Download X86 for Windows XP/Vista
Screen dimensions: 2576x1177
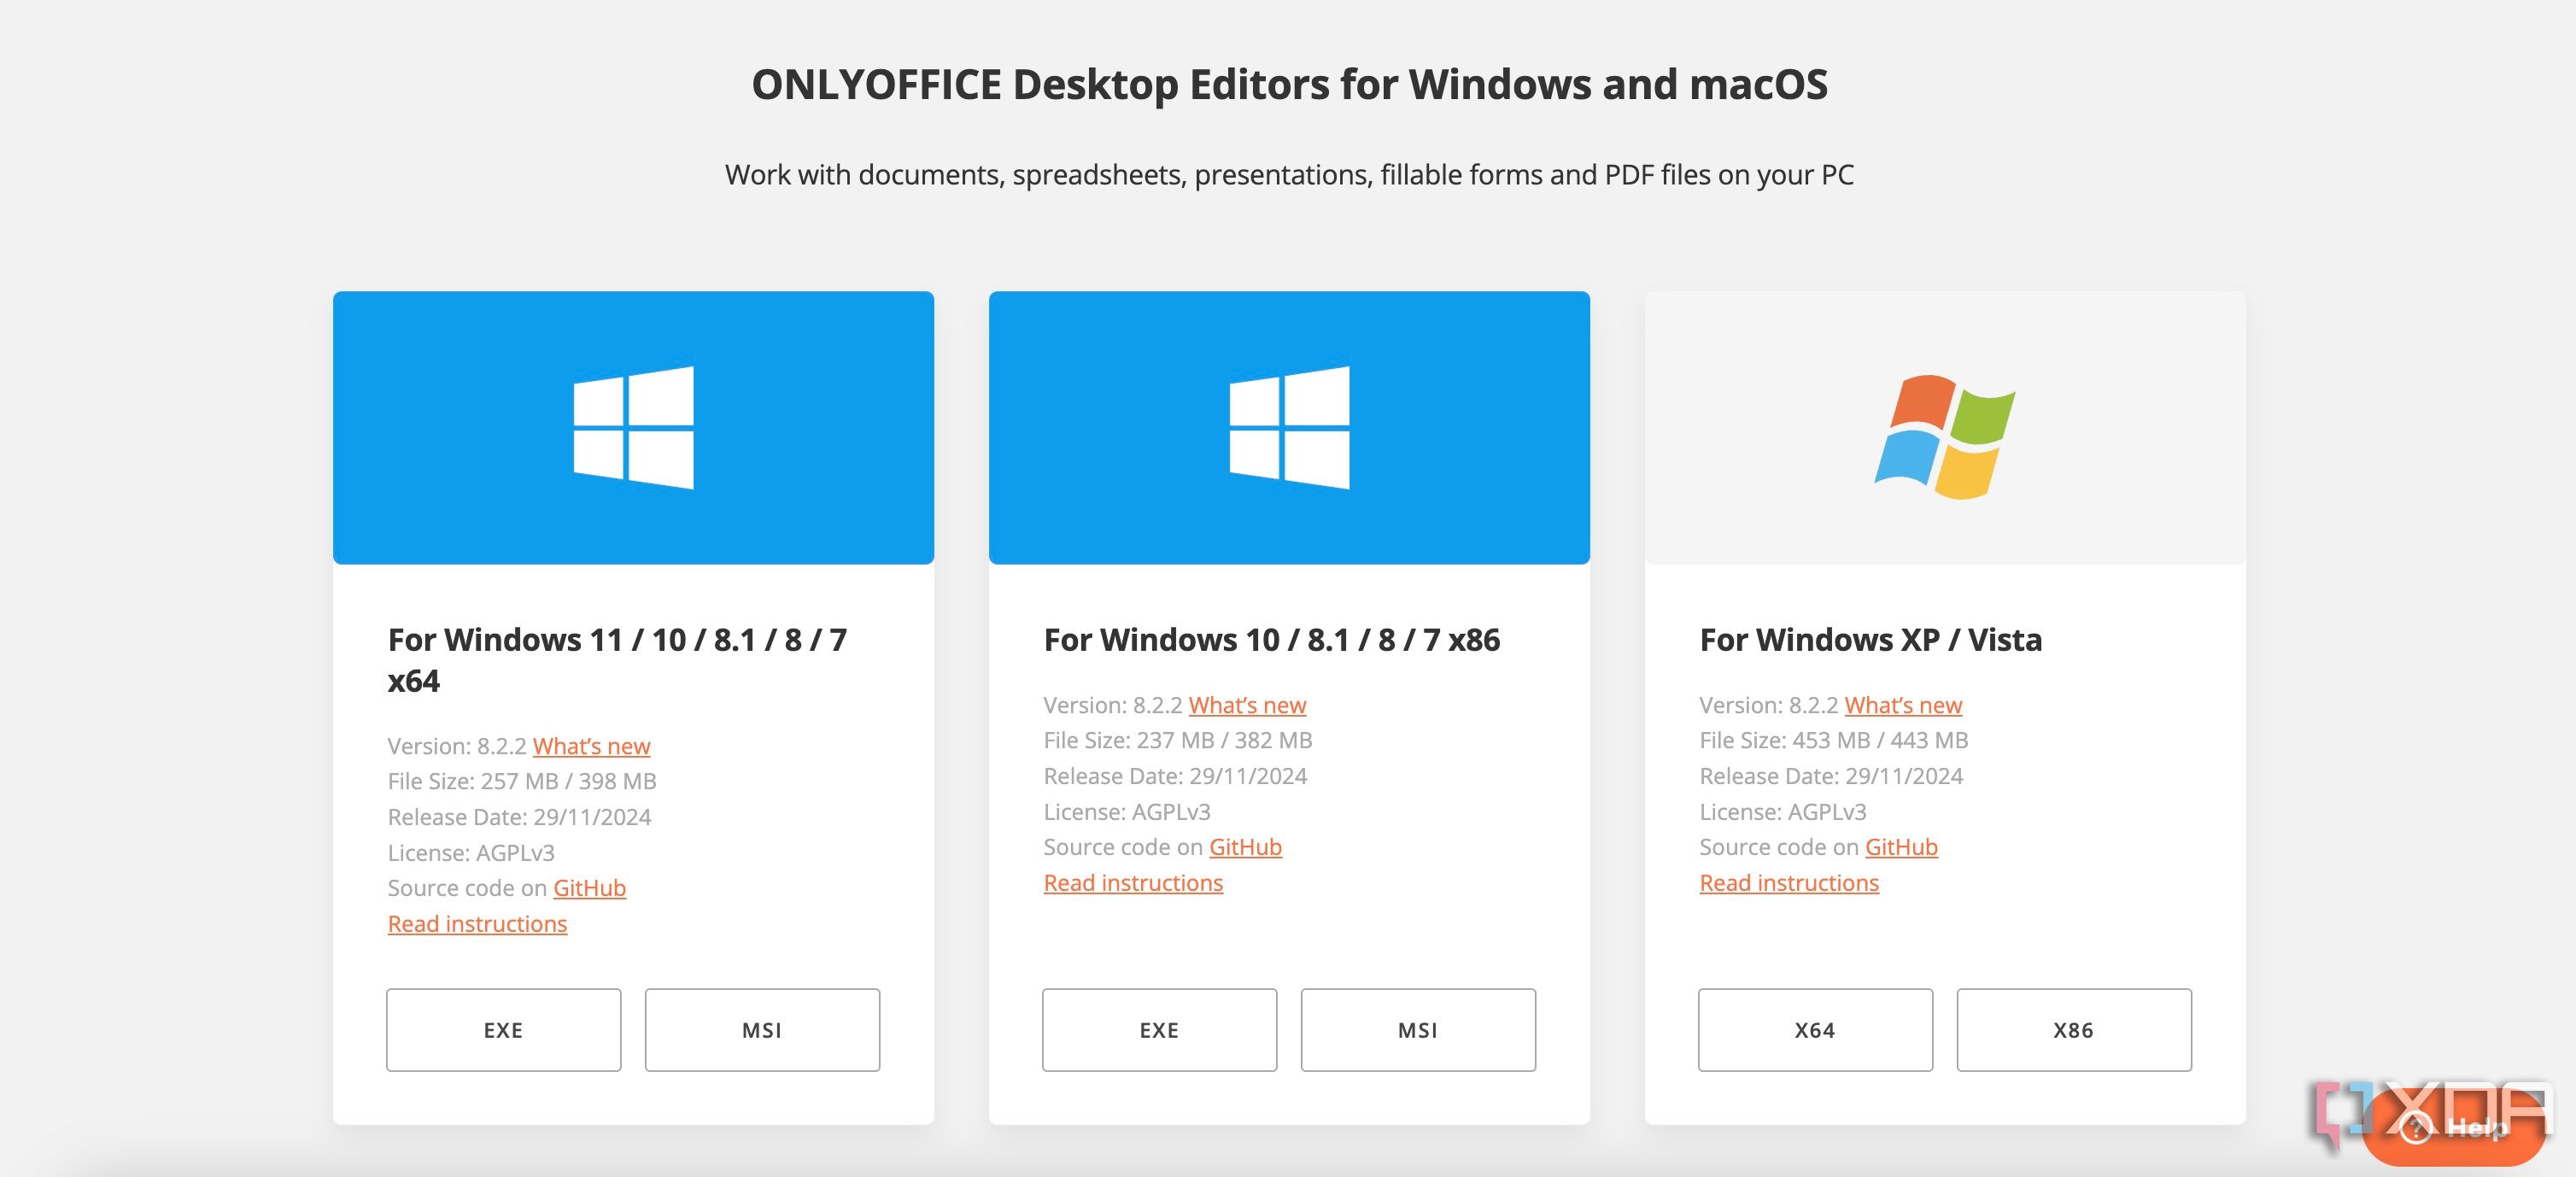2073,1029
